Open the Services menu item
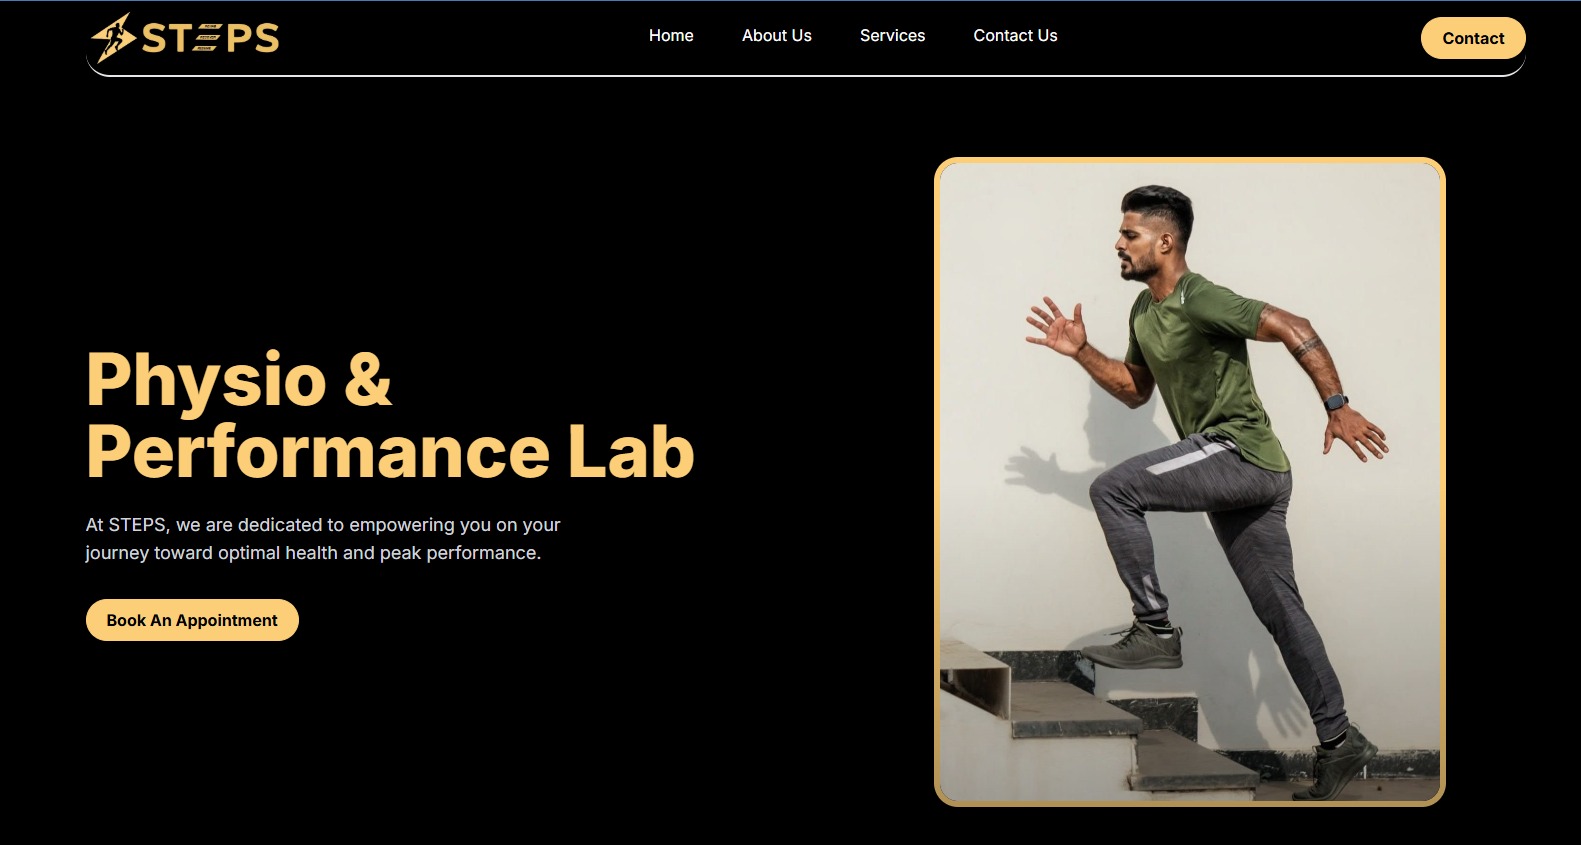Screen dimensions: 1581x845 coord(892,36)
